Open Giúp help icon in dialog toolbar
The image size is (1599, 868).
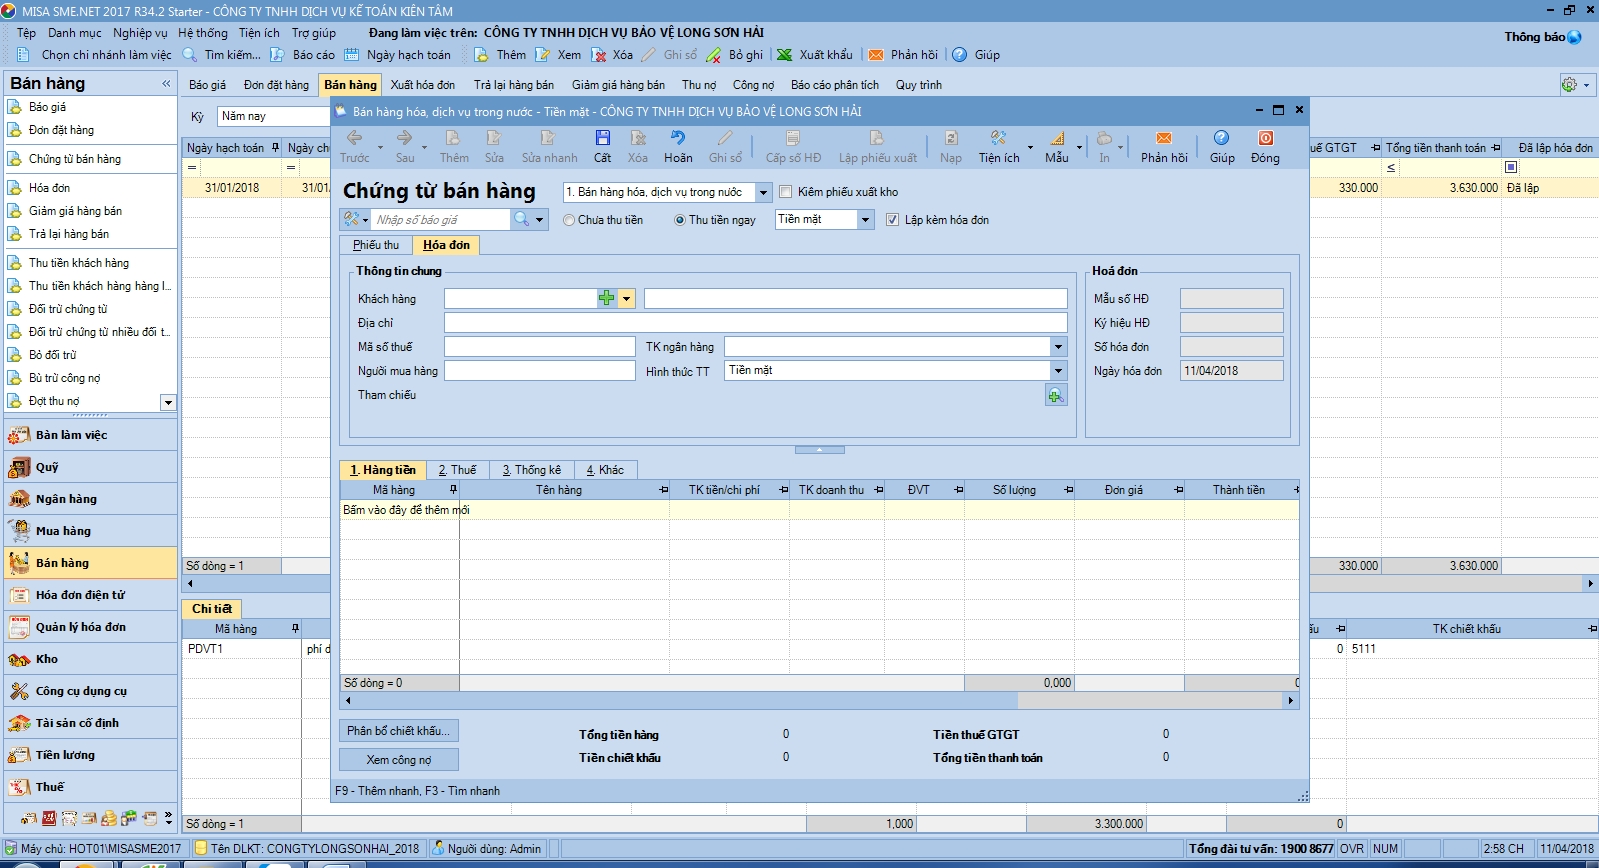click(x=1221, y=138)
